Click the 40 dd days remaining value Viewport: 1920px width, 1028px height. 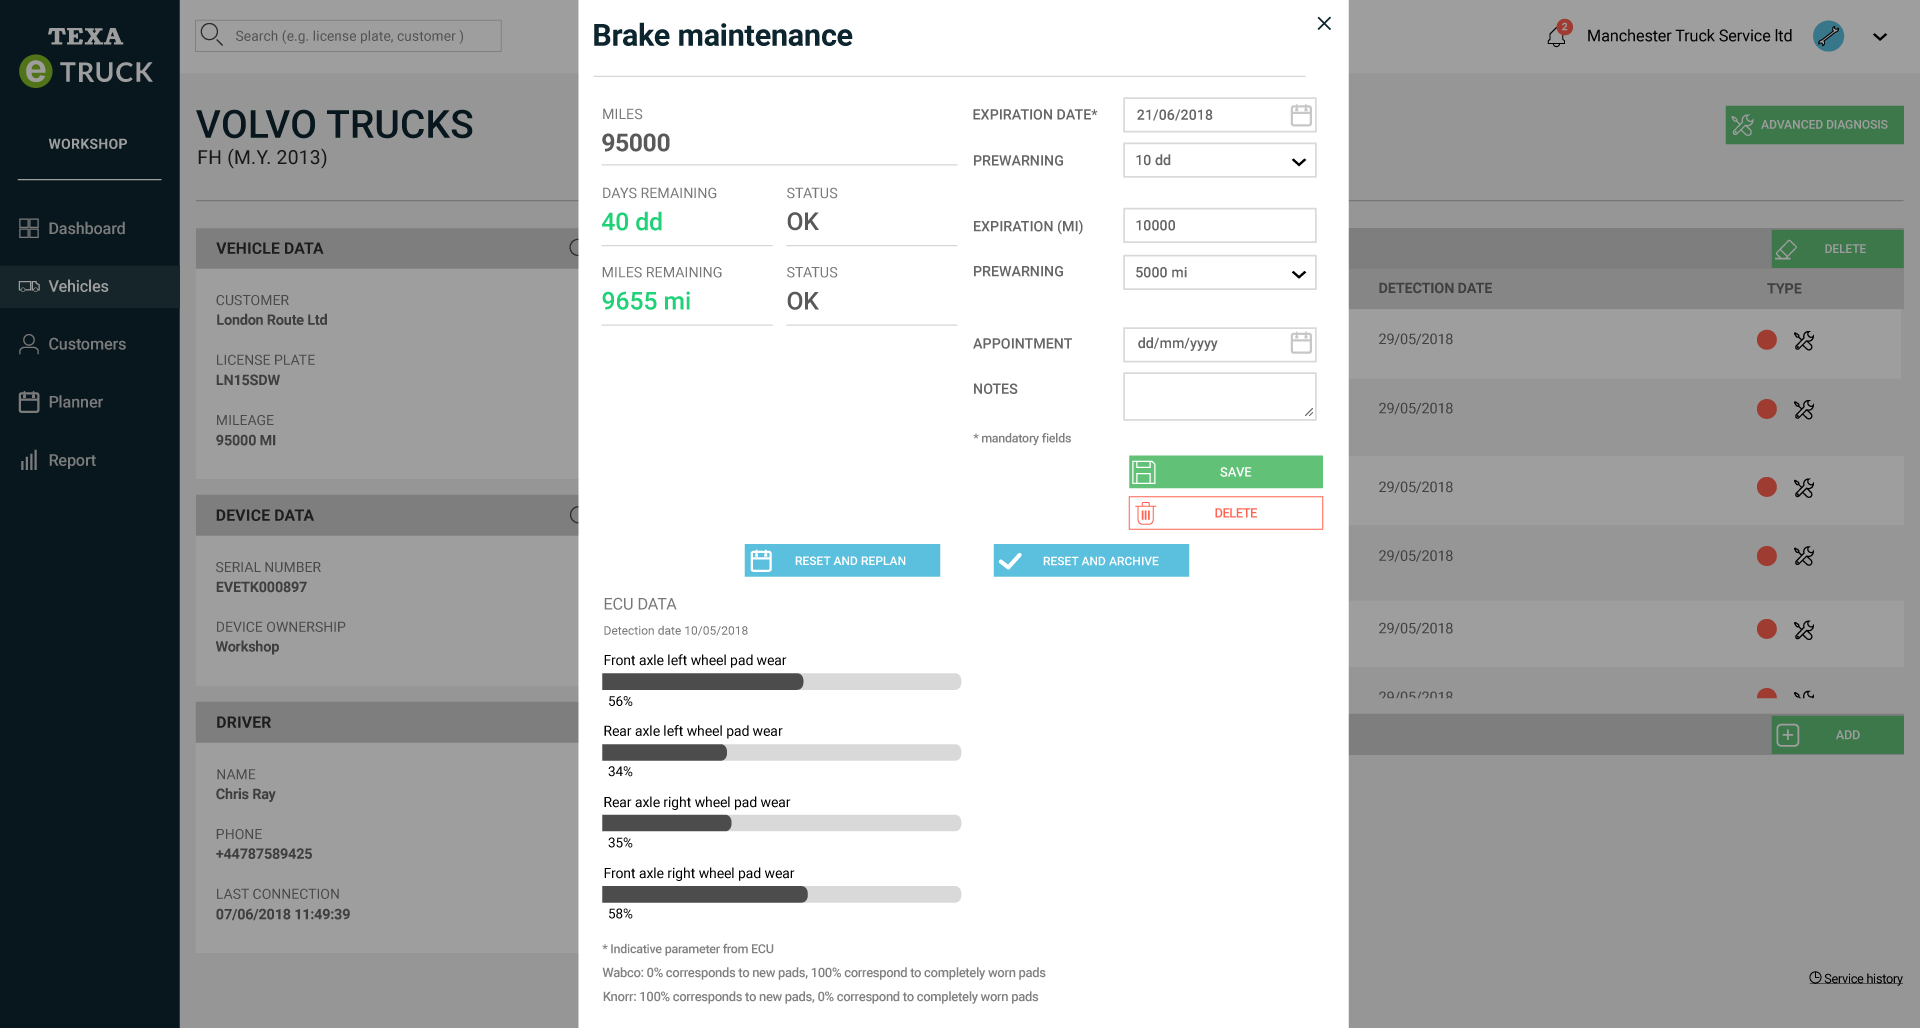pos(632,222)
